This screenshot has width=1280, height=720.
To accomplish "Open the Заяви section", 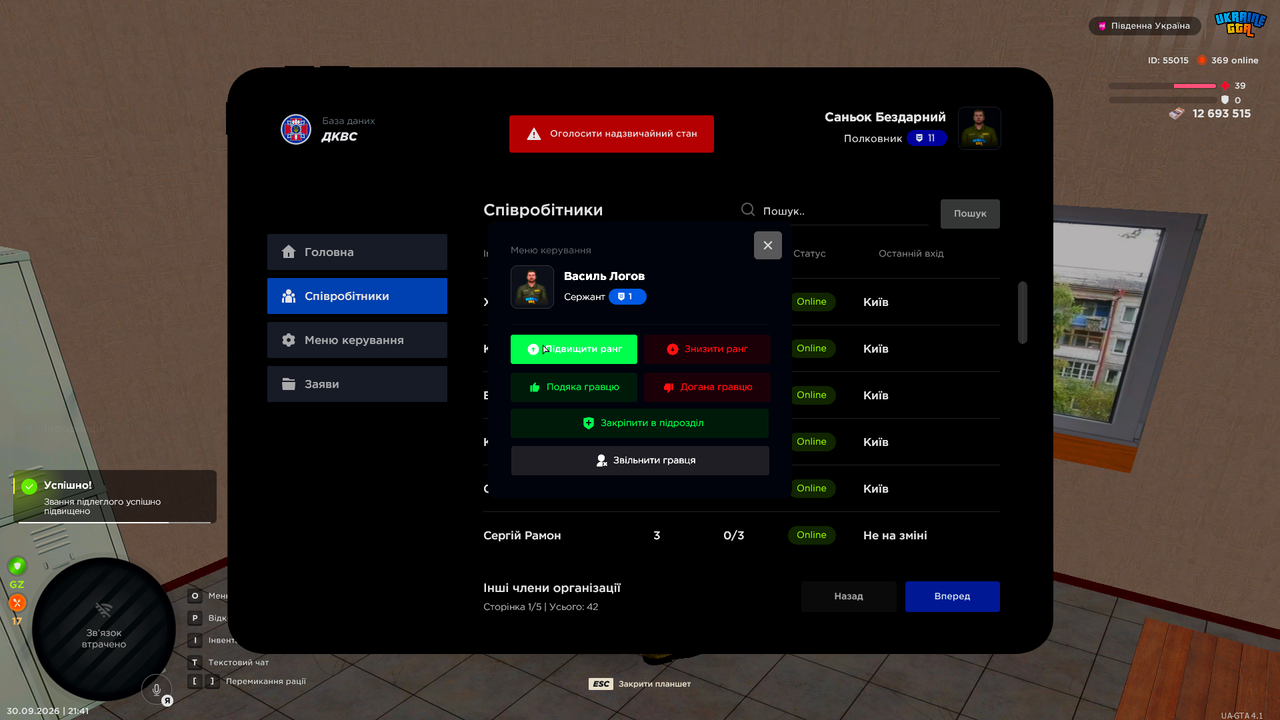I will (357, 384).
